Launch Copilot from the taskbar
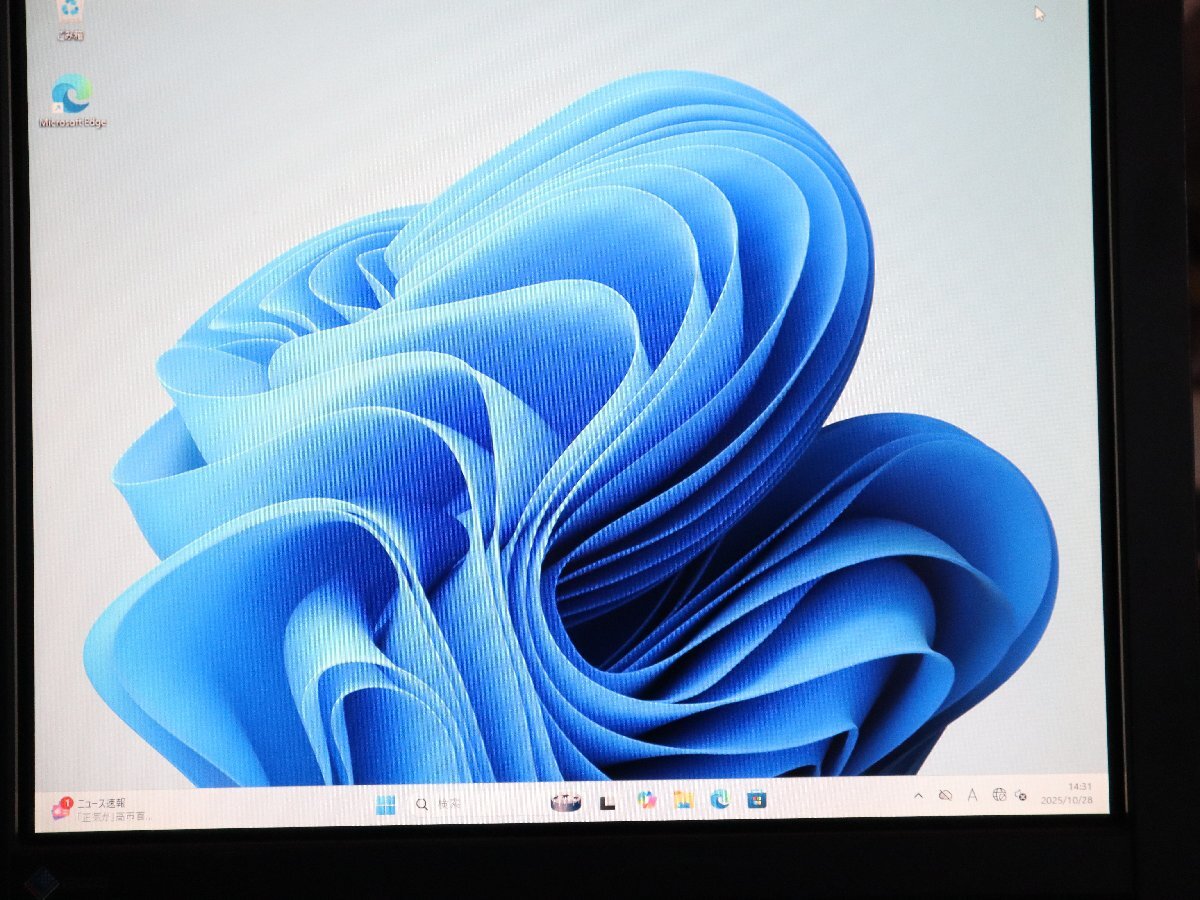1200x900 pixels. (x=646, y=800)
